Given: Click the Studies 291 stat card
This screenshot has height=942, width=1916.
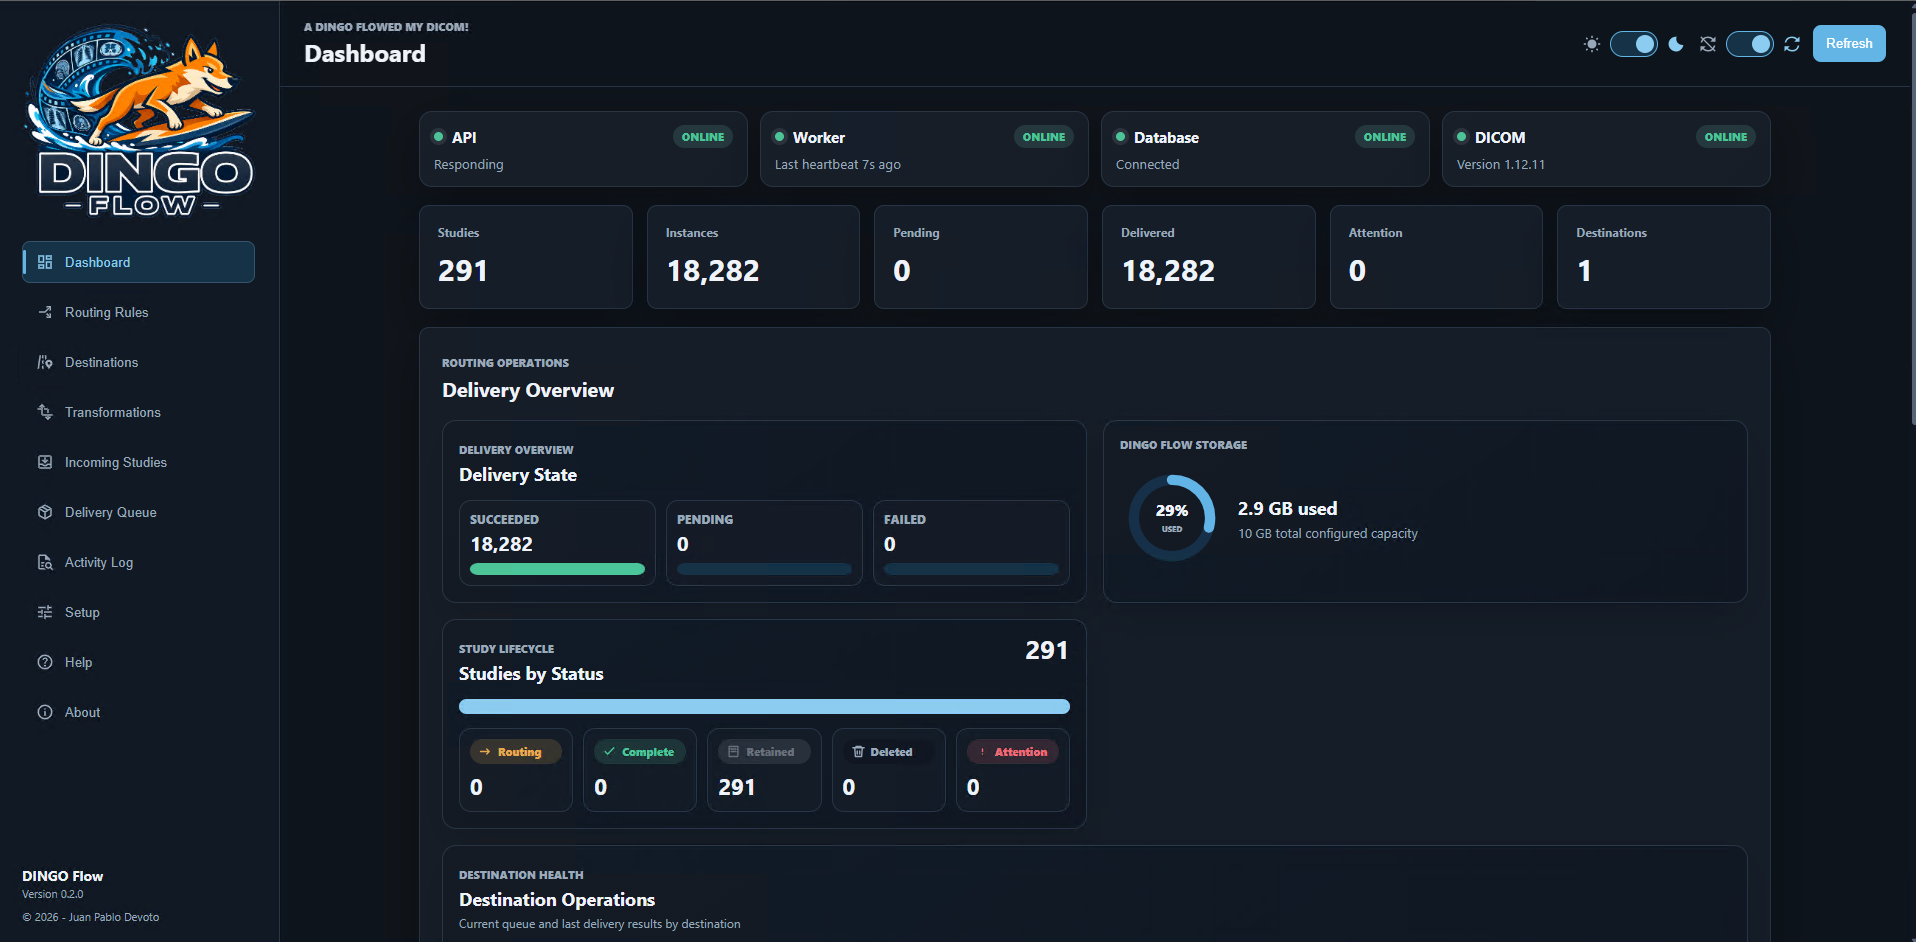Looking at the screenshot, I should [526, 257].
